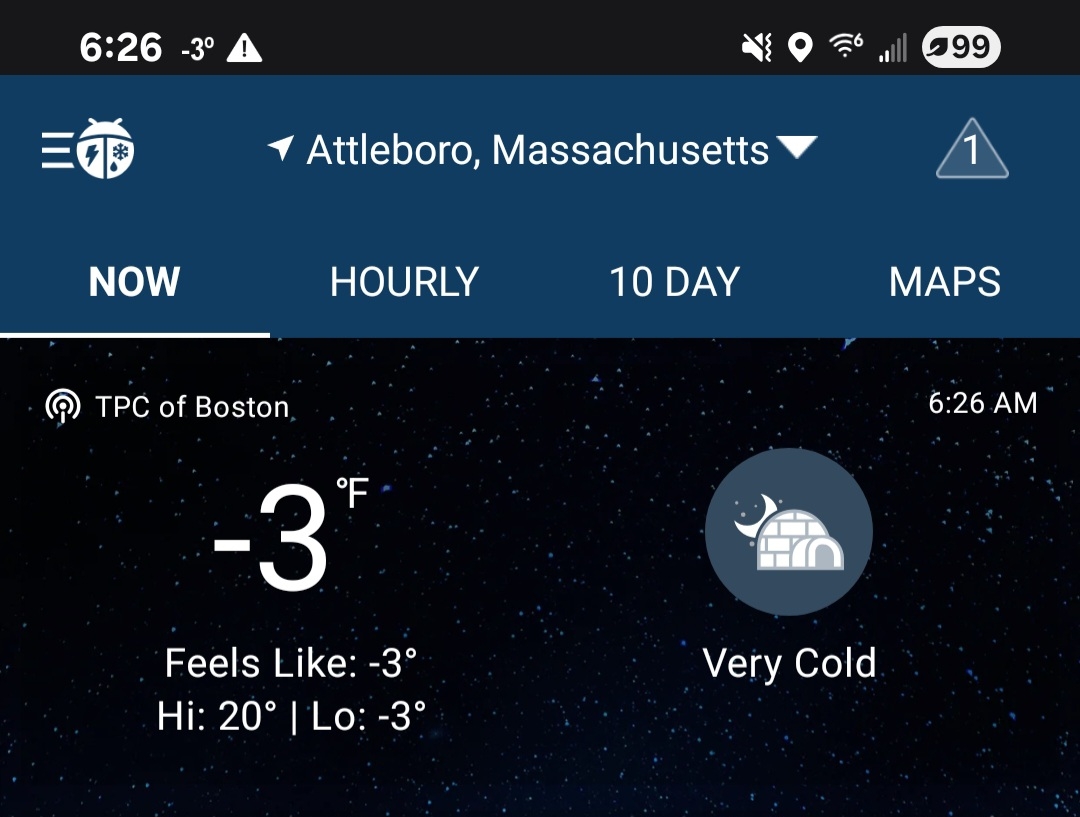Tap the status bar location pin icon
The height and width of the screenshot is (817, 1080).
pyautogui.click(x=800, y=47)
